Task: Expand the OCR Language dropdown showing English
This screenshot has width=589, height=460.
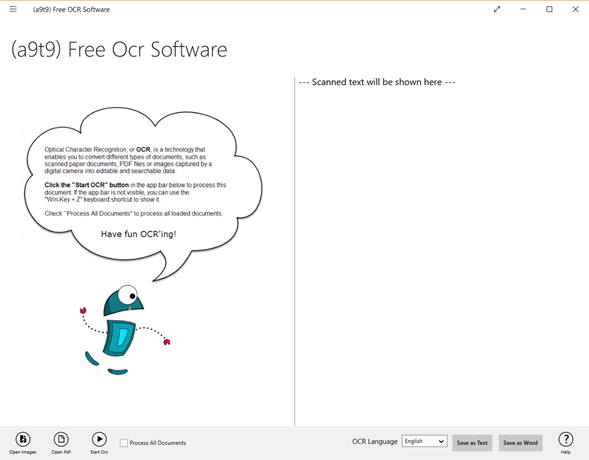Action: click(424, 441)
